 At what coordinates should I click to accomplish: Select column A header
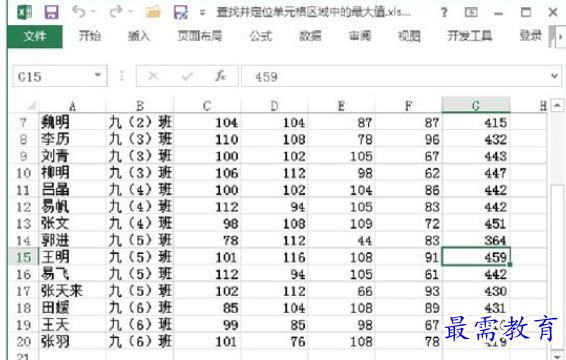tap(72, 106)
